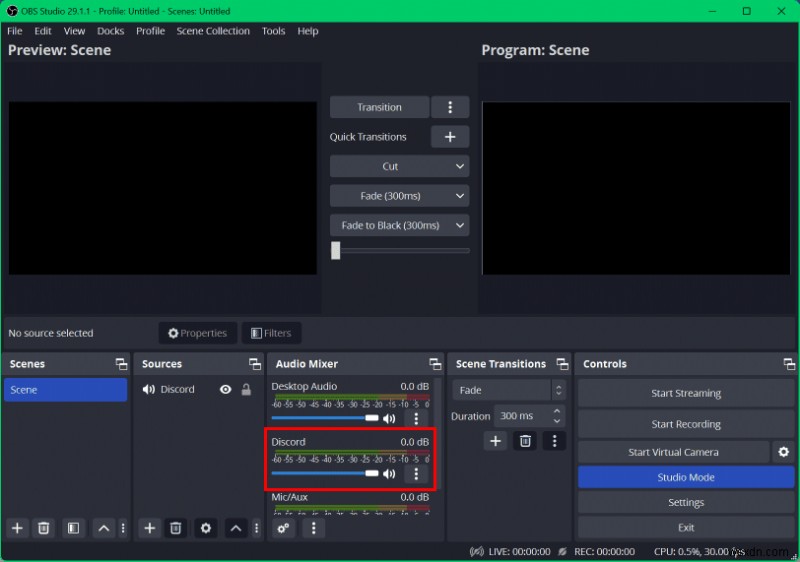Undock the Scene Transitions panel
This screenshot has width=800, height=562.
(x=562, y=364)
